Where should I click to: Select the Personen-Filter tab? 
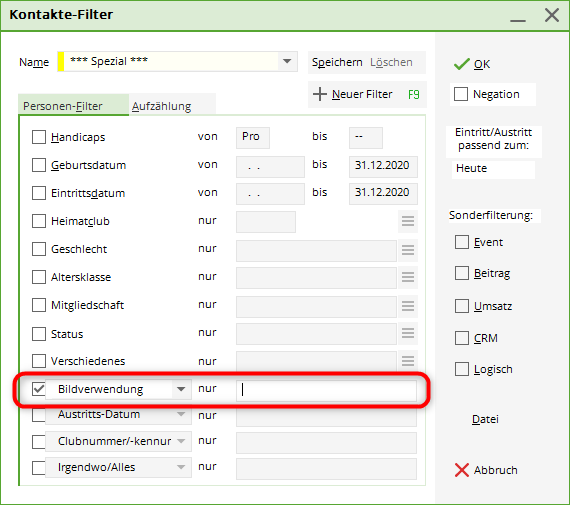point(63,106)
